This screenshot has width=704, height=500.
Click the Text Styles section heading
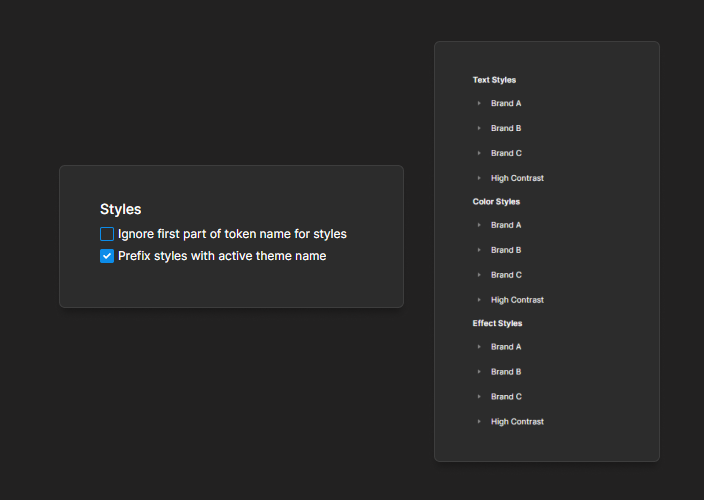pyautogui.click(x=494, y=80)
